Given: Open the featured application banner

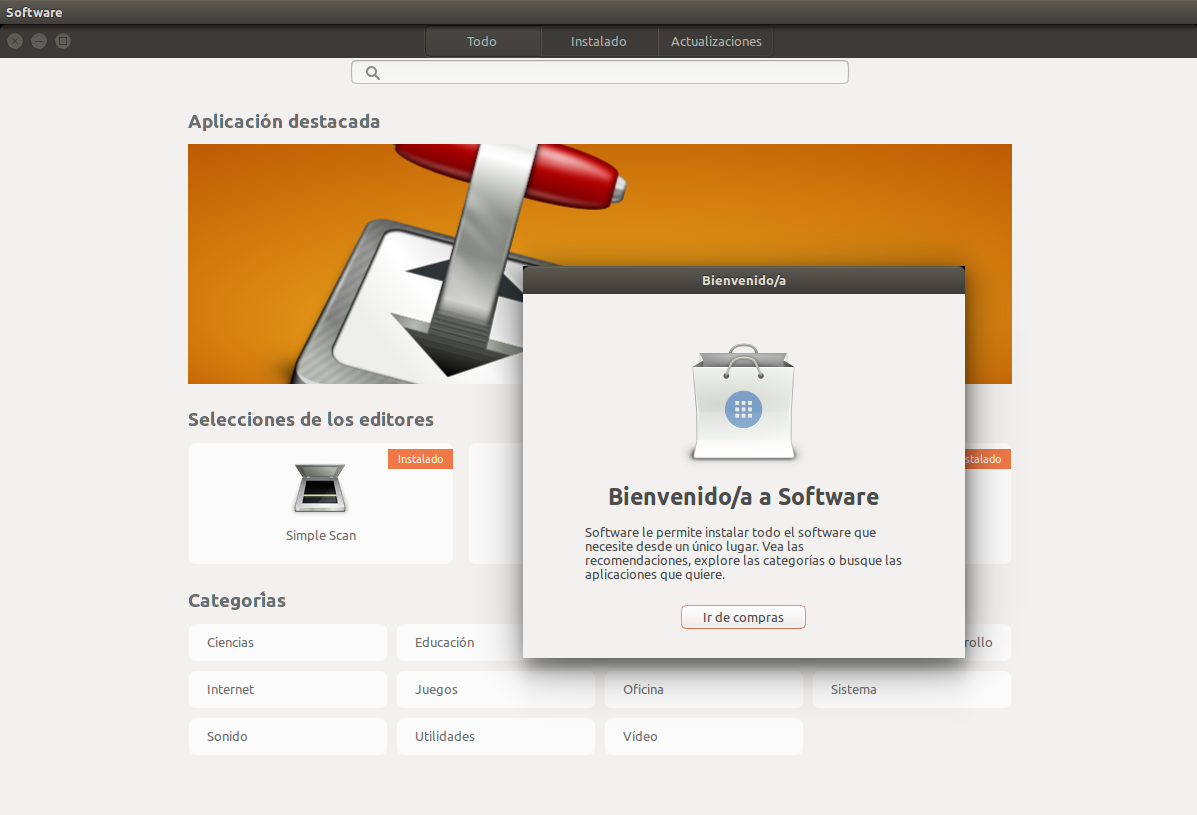Looking at the screenshot, I should 350,264.
